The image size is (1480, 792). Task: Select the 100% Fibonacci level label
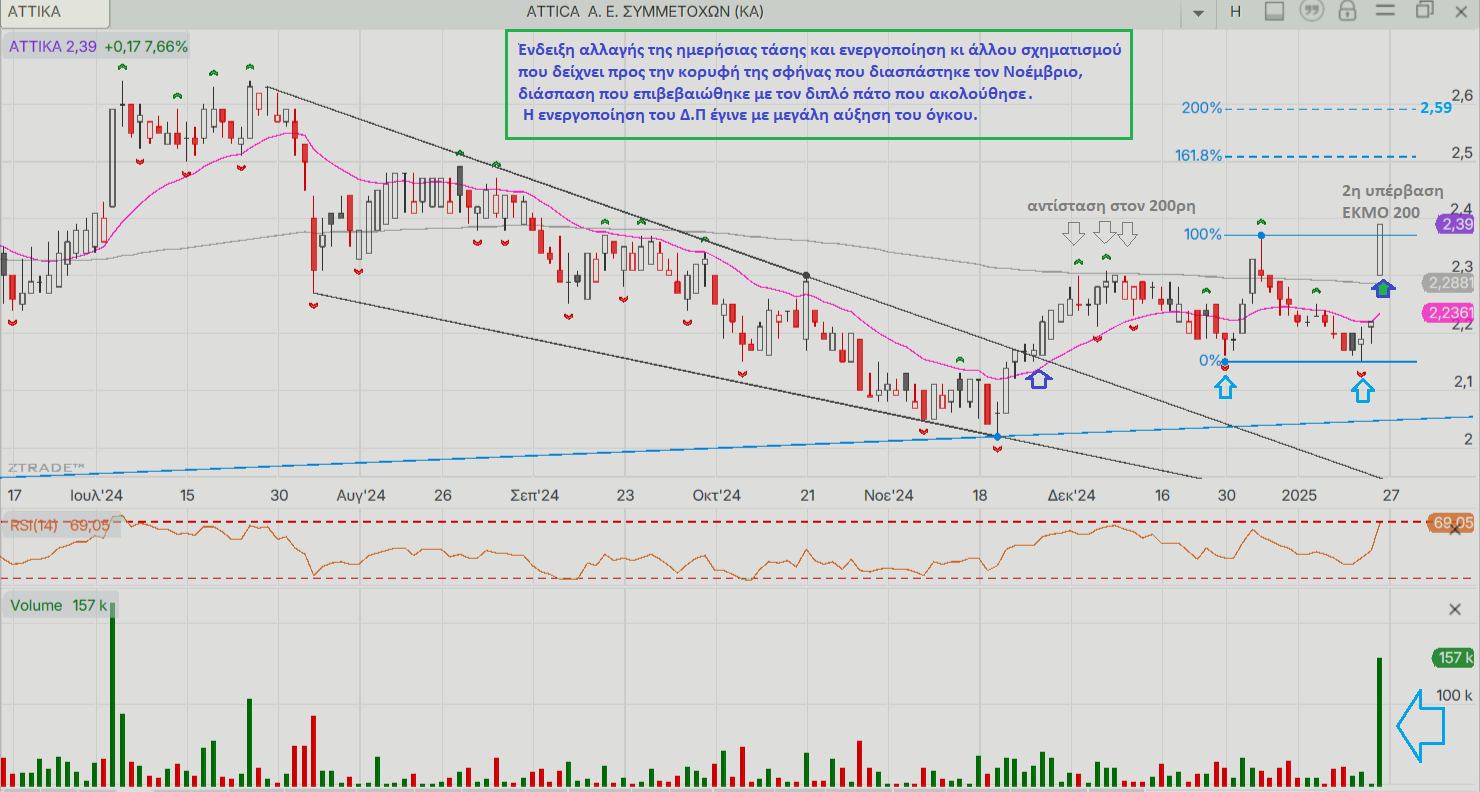click(1203, 234)
